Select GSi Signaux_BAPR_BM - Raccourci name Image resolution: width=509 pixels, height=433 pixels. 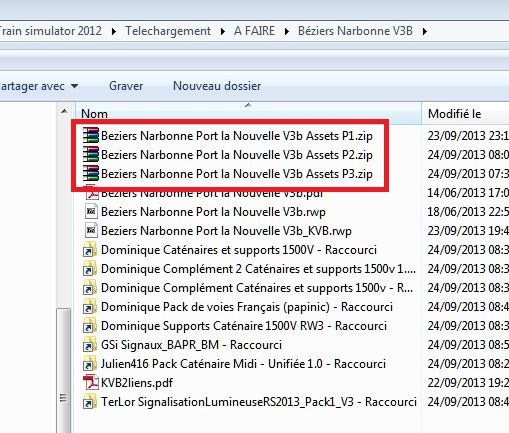pyautogui.click(x=191, y=345)
